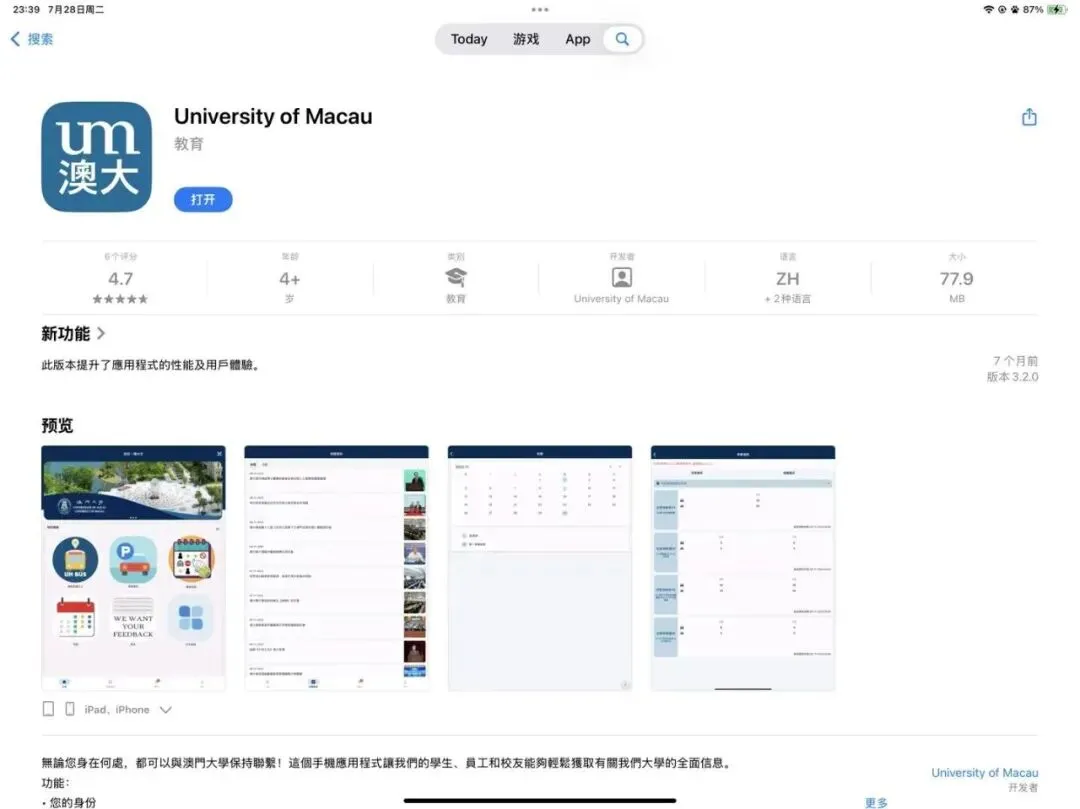Expand description with 更多 link

point(876,803)
